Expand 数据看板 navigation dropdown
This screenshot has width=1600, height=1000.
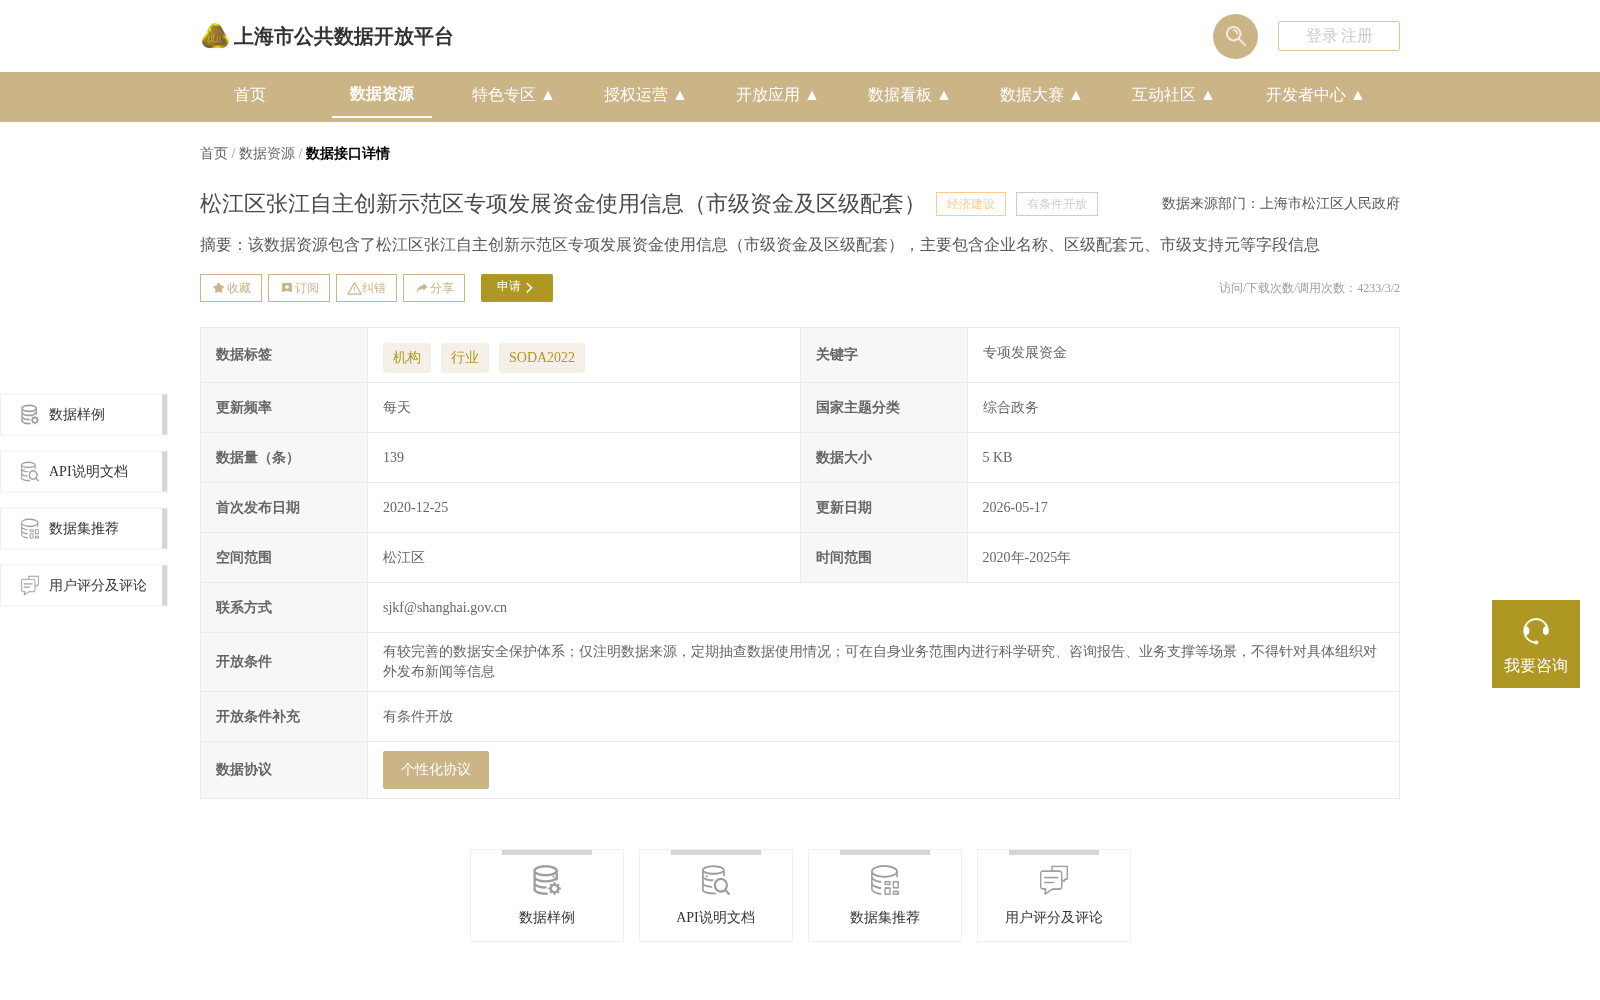[x=909, y=95]
